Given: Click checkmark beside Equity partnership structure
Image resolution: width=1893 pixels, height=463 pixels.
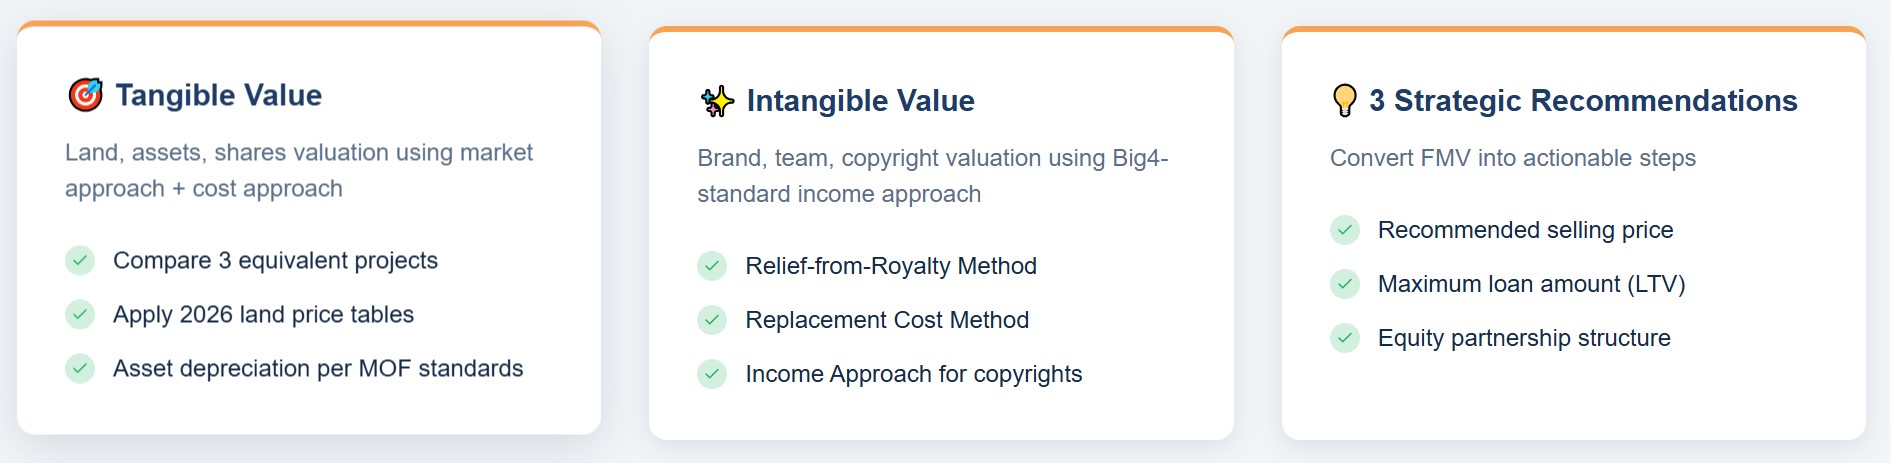Looking at the screenshot, I should [x=1345, y=339].
